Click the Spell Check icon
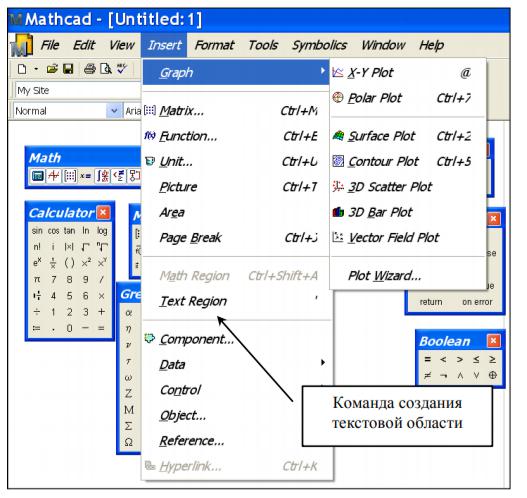The height and width of the screenshot is (498, 527). click(x=122, y=69)
